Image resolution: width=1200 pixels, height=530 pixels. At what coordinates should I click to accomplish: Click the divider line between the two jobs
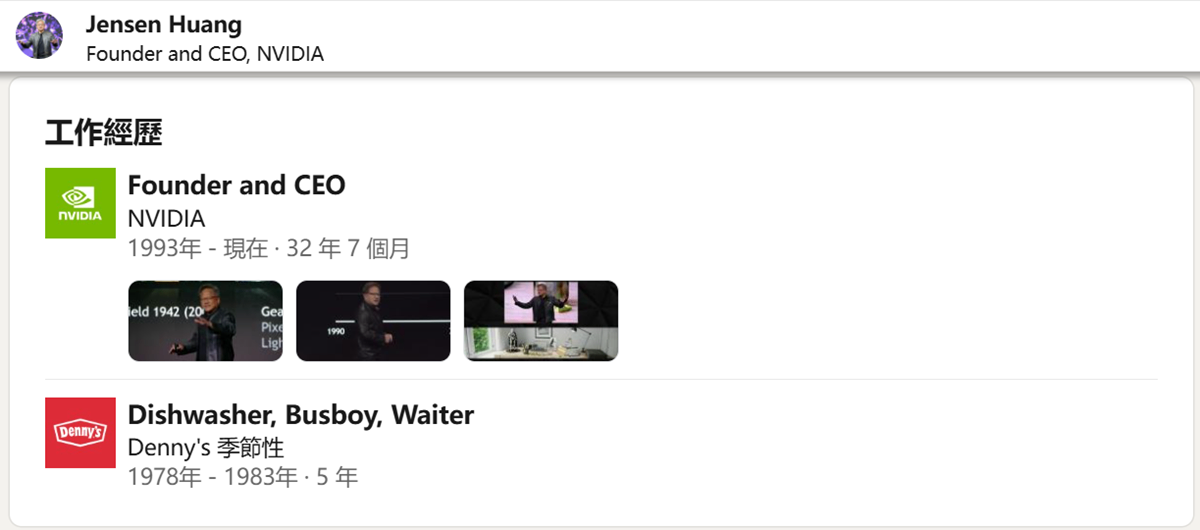point(601,380)
